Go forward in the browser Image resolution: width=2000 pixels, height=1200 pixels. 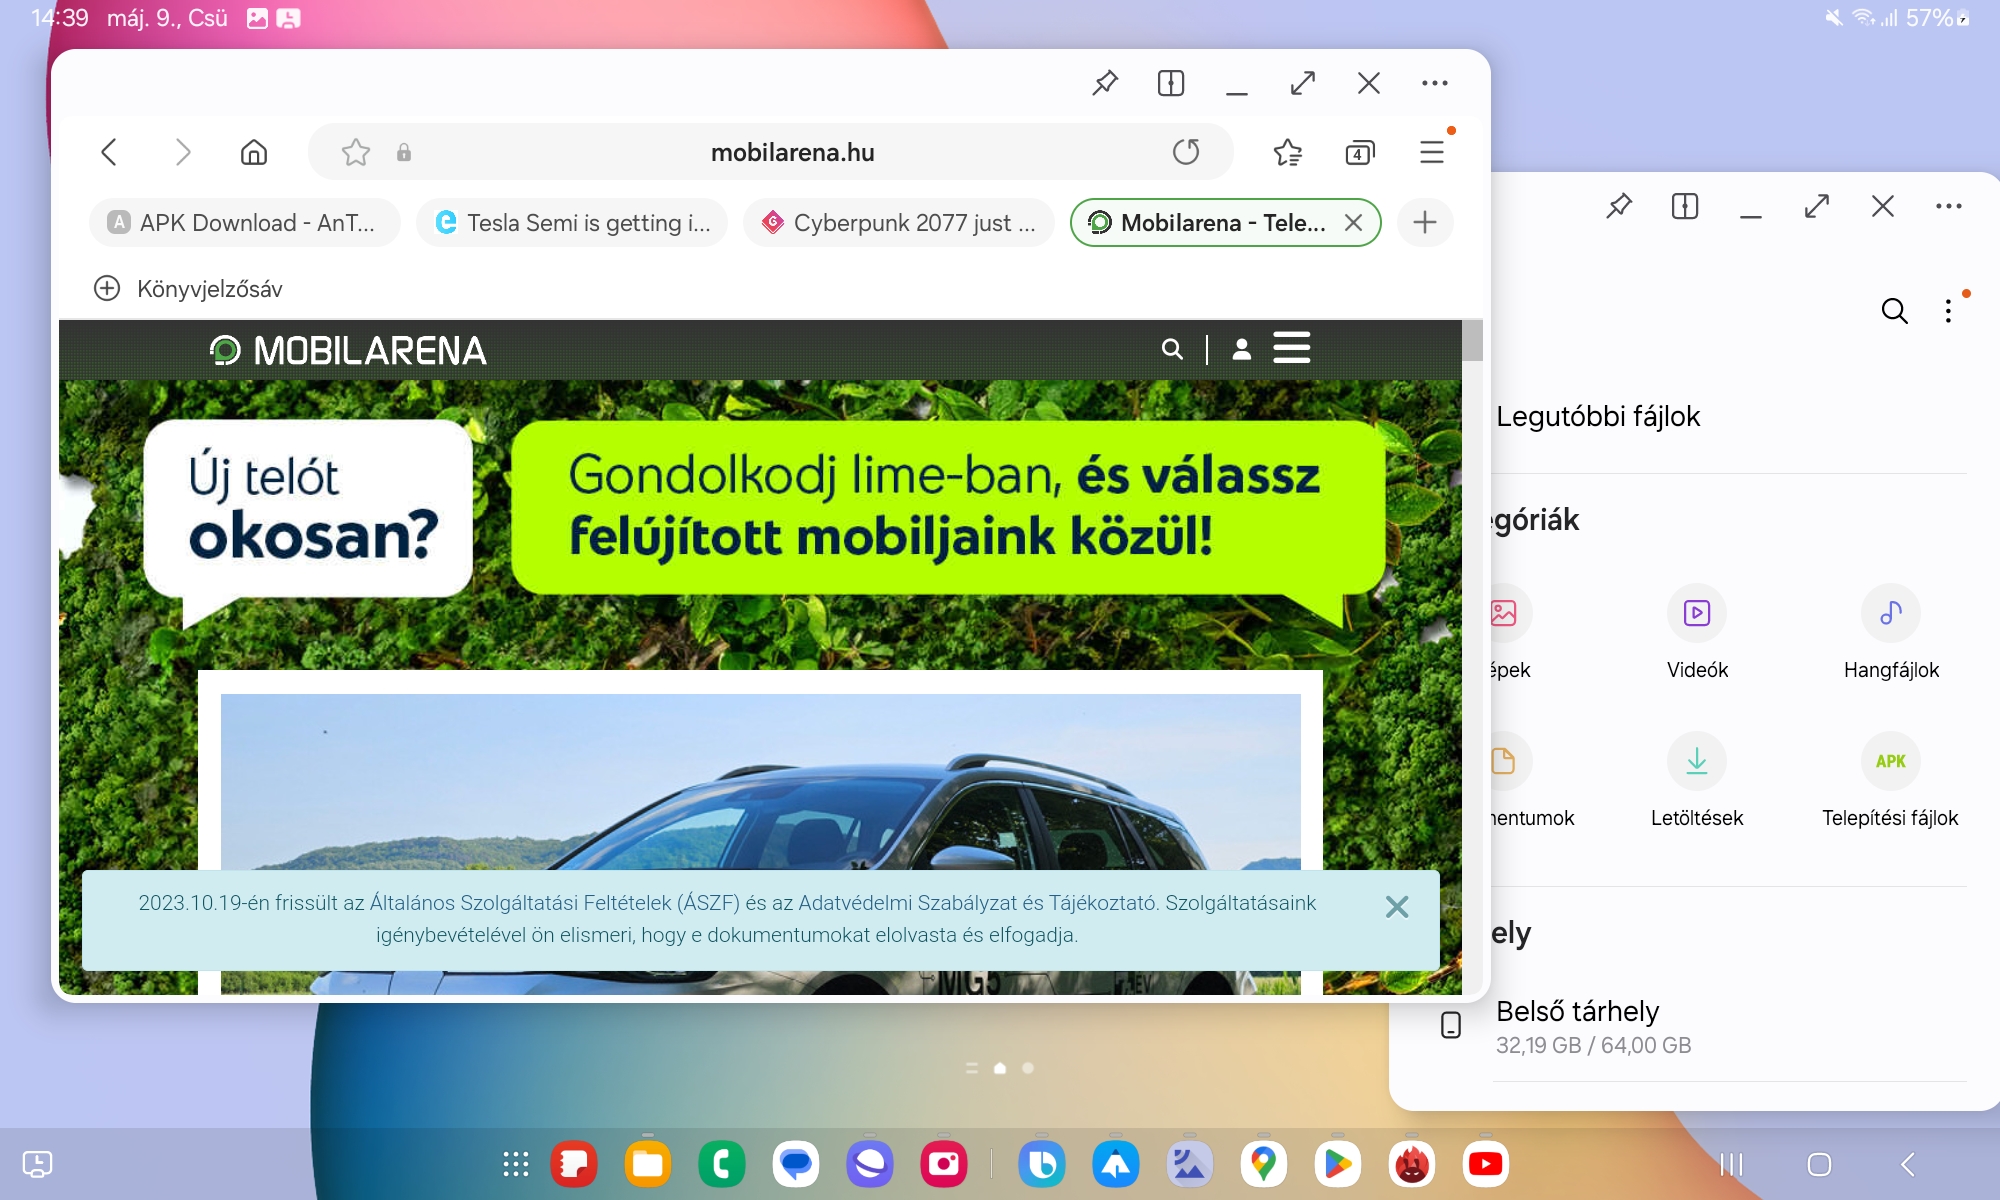point(182,152)
